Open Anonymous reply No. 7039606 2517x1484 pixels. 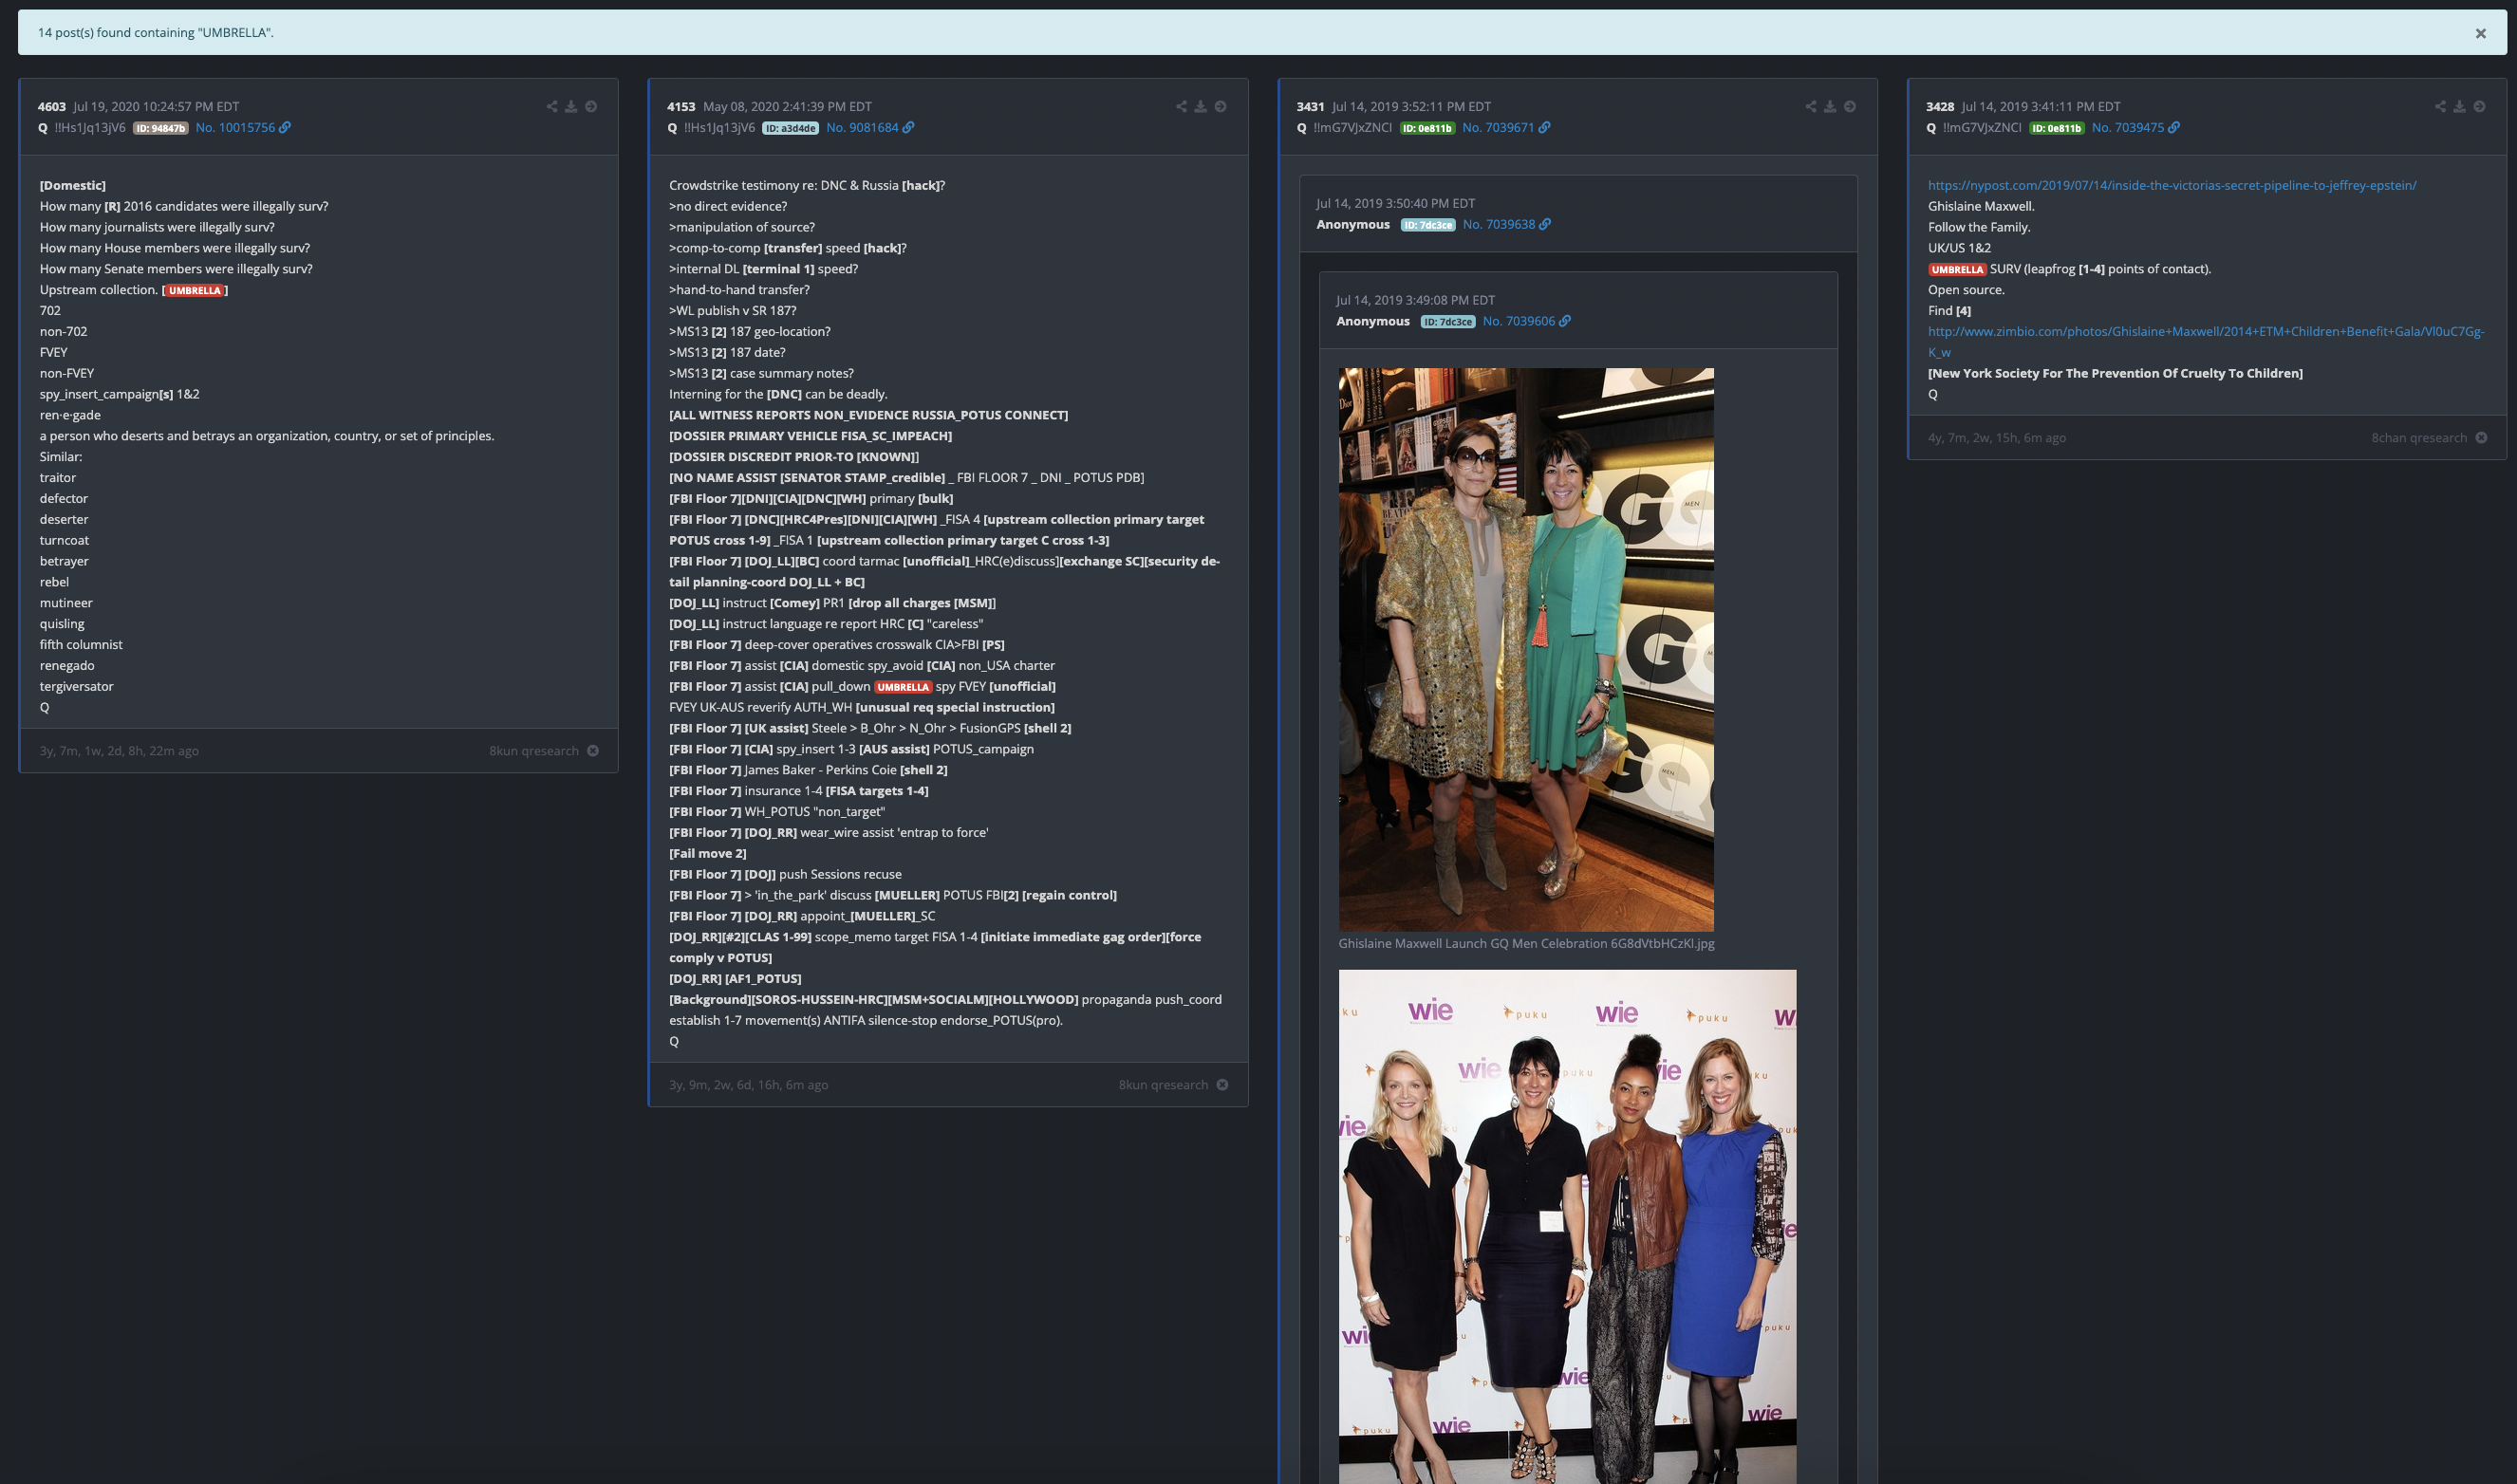coord(1527,321)
